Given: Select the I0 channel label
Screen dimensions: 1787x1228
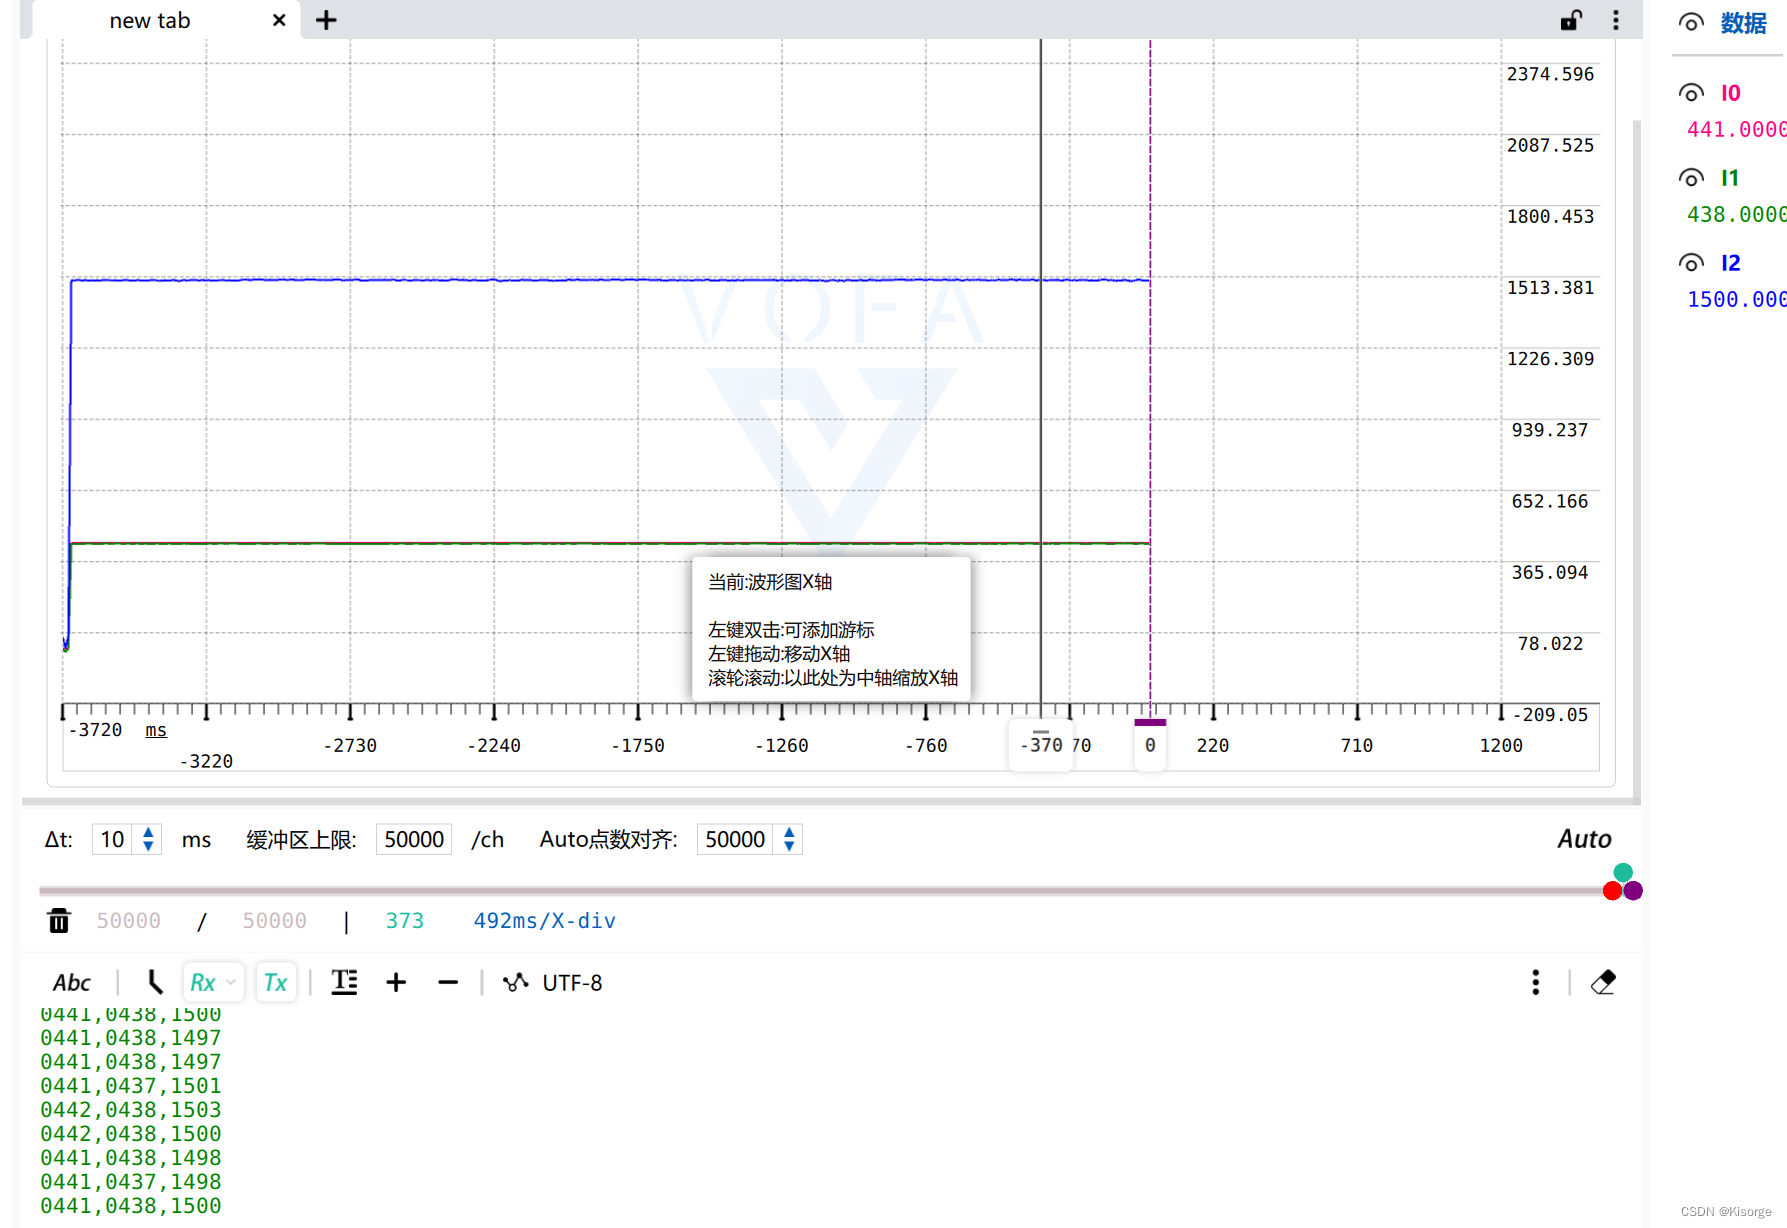Looking at the screenshot, I should click(x=1731, y=93).
